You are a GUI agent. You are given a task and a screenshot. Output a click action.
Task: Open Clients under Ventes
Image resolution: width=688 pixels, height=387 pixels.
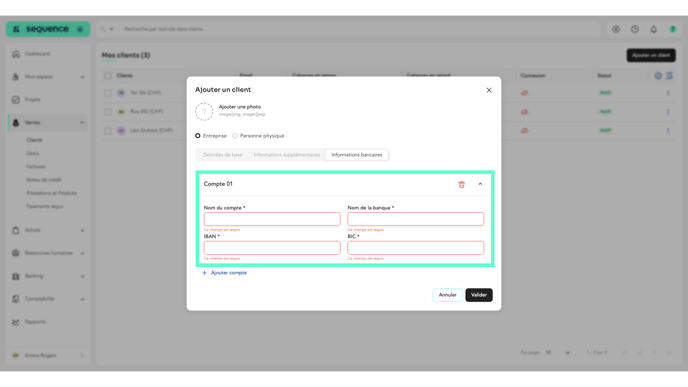point(34,140)
